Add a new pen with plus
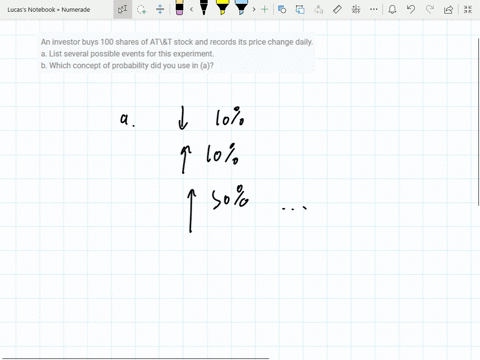480x360 pixels. coord(264,9)
